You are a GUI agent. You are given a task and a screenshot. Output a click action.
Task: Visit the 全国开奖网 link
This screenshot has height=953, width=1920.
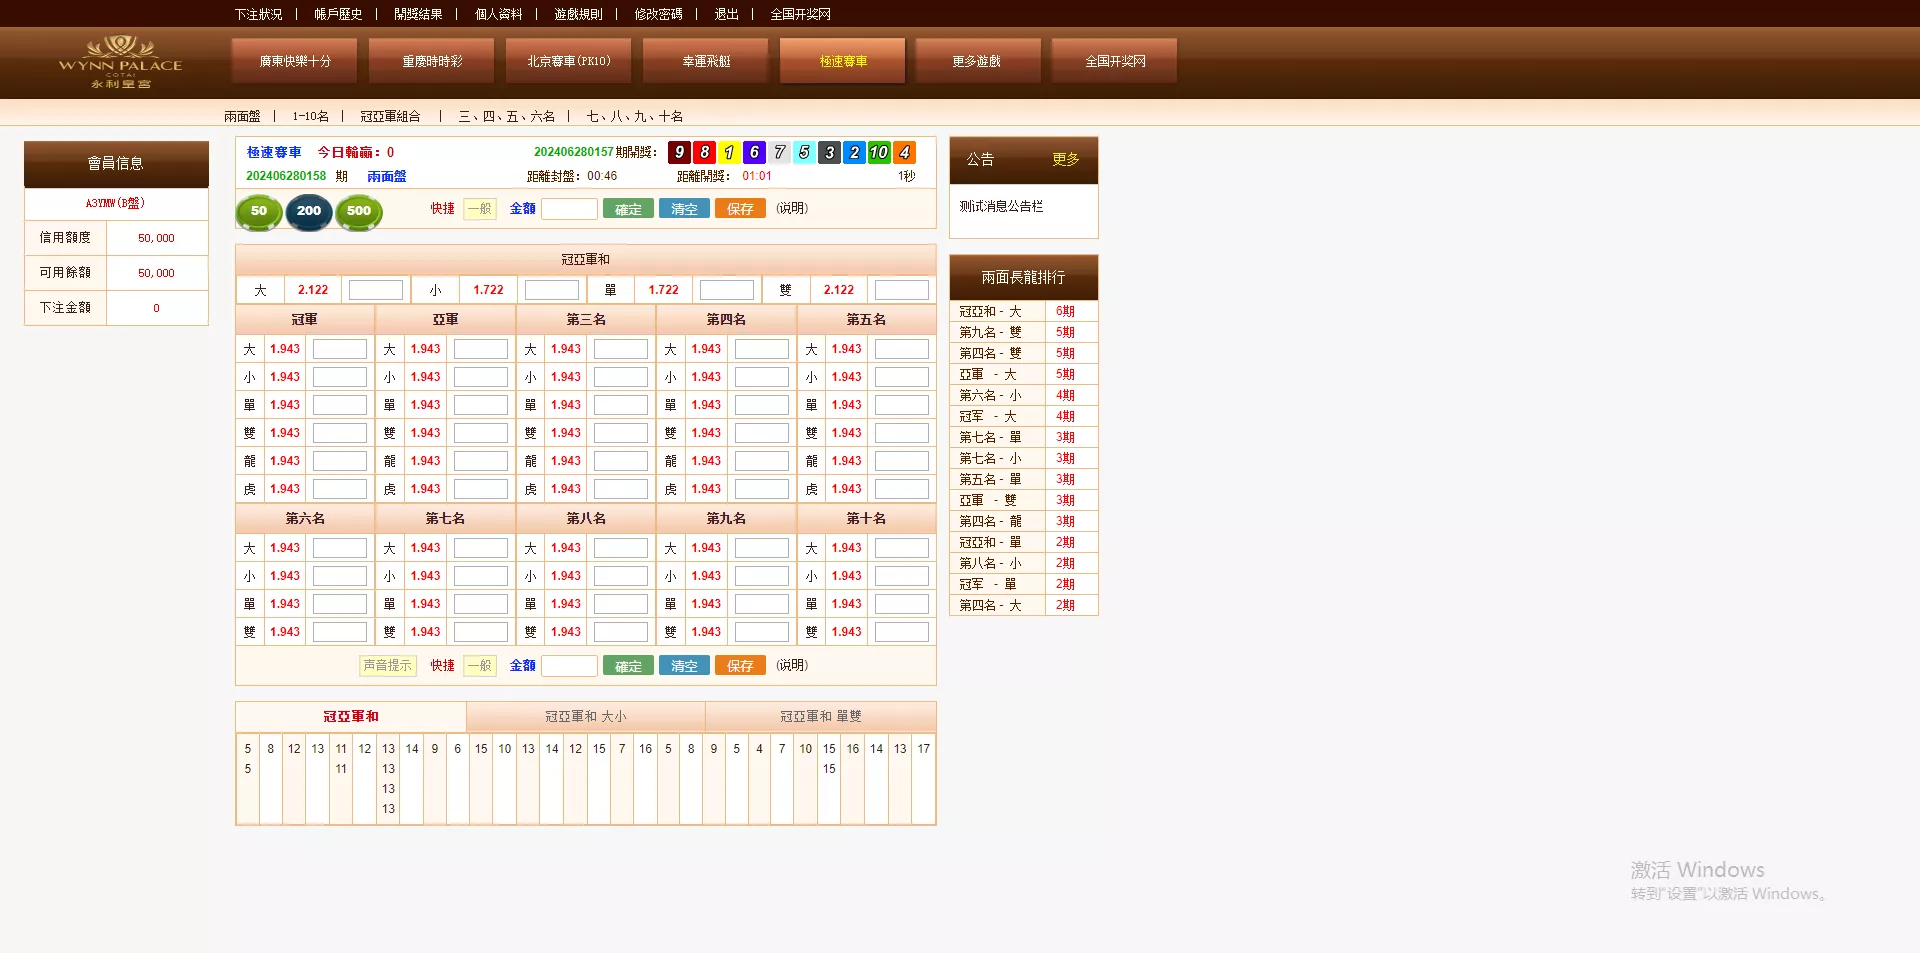tap(798, 14)
